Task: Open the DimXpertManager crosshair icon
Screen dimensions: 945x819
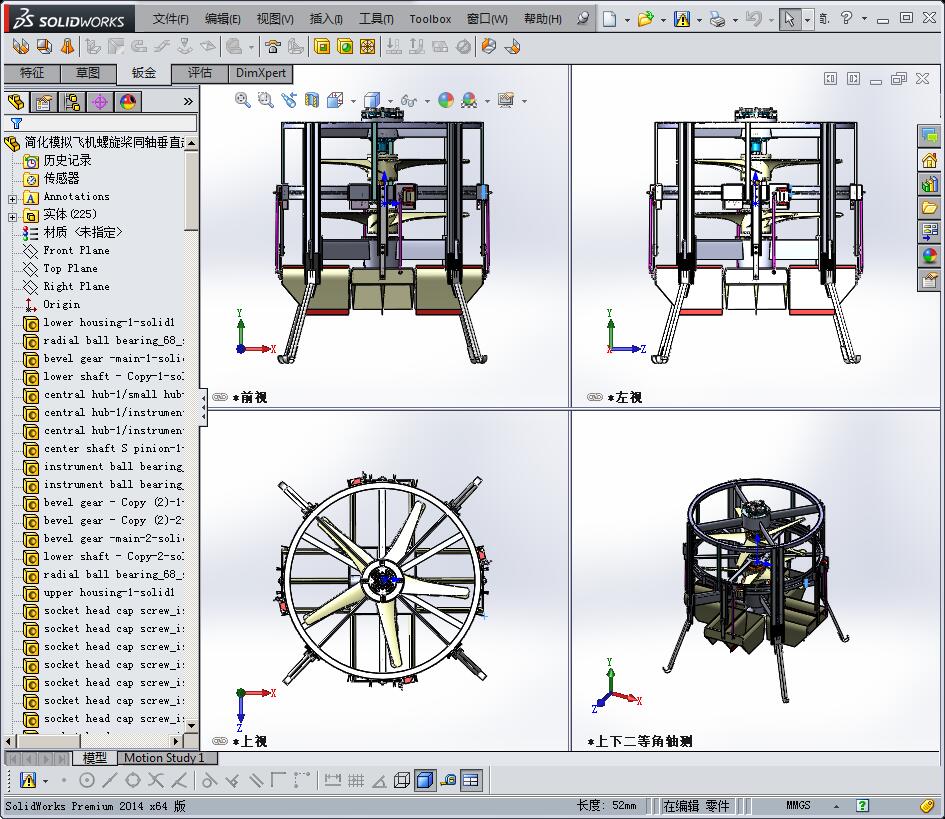Action: click(100, 101)
